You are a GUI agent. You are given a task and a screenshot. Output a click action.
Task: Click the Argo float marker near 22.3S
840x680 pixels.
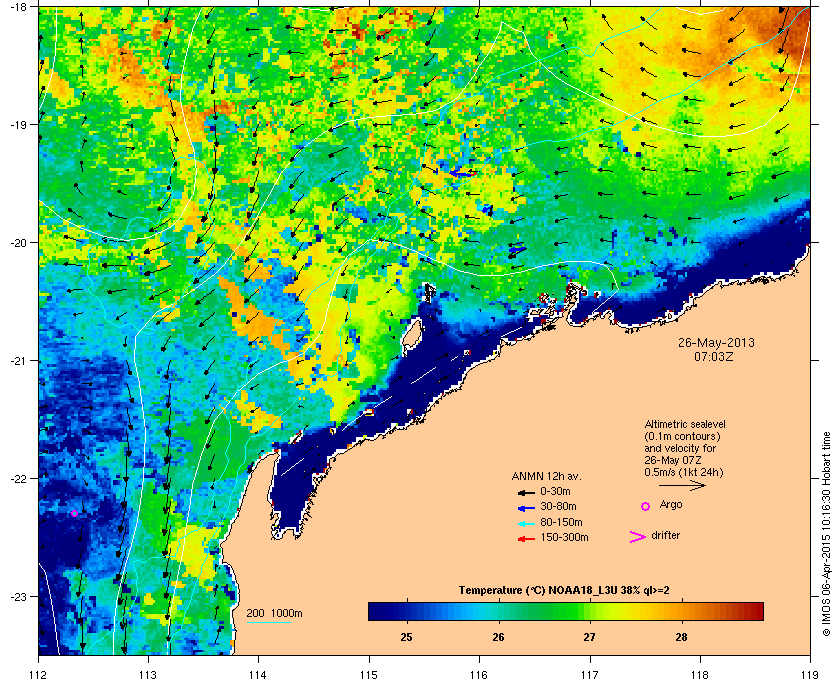[74, 513]
